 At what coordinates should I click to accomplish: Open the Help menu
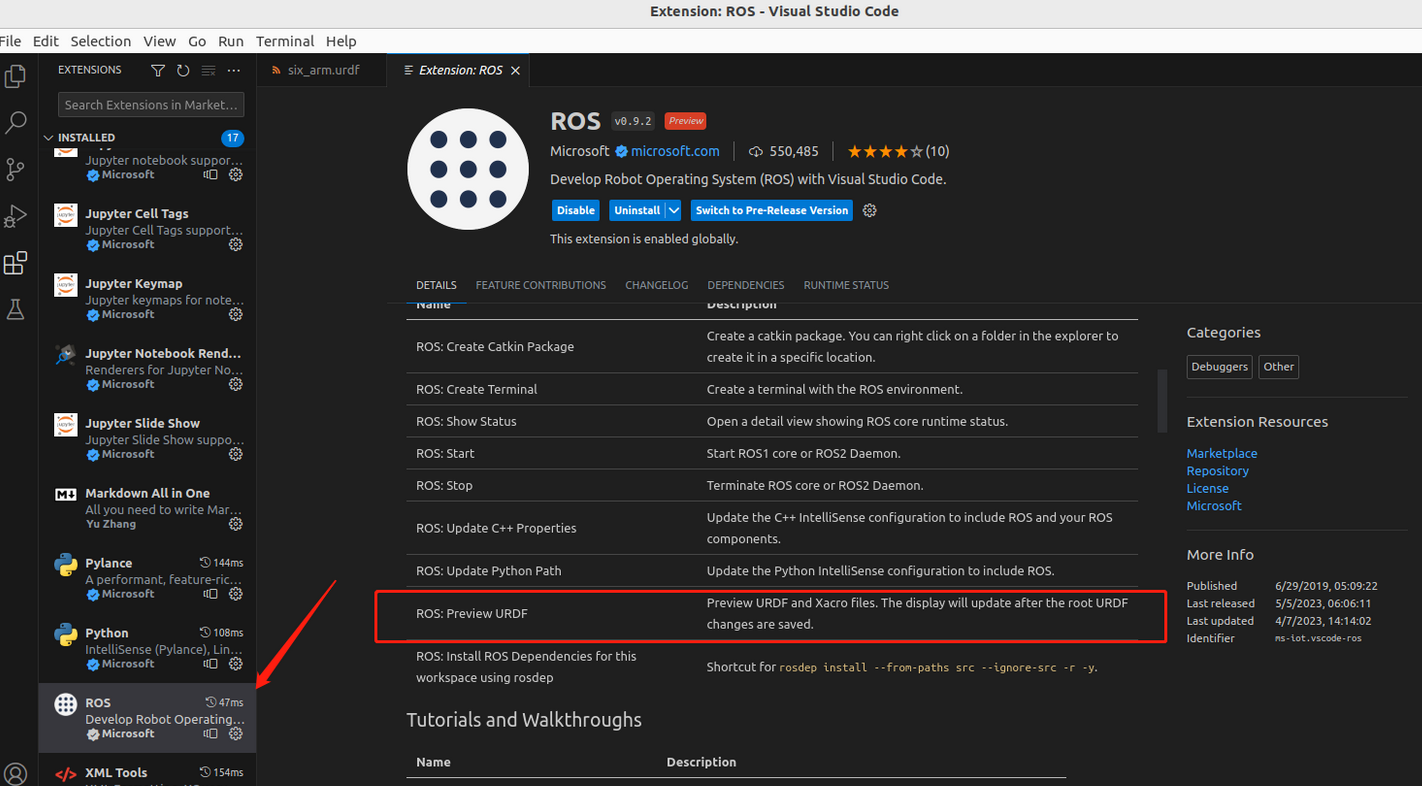341,41
